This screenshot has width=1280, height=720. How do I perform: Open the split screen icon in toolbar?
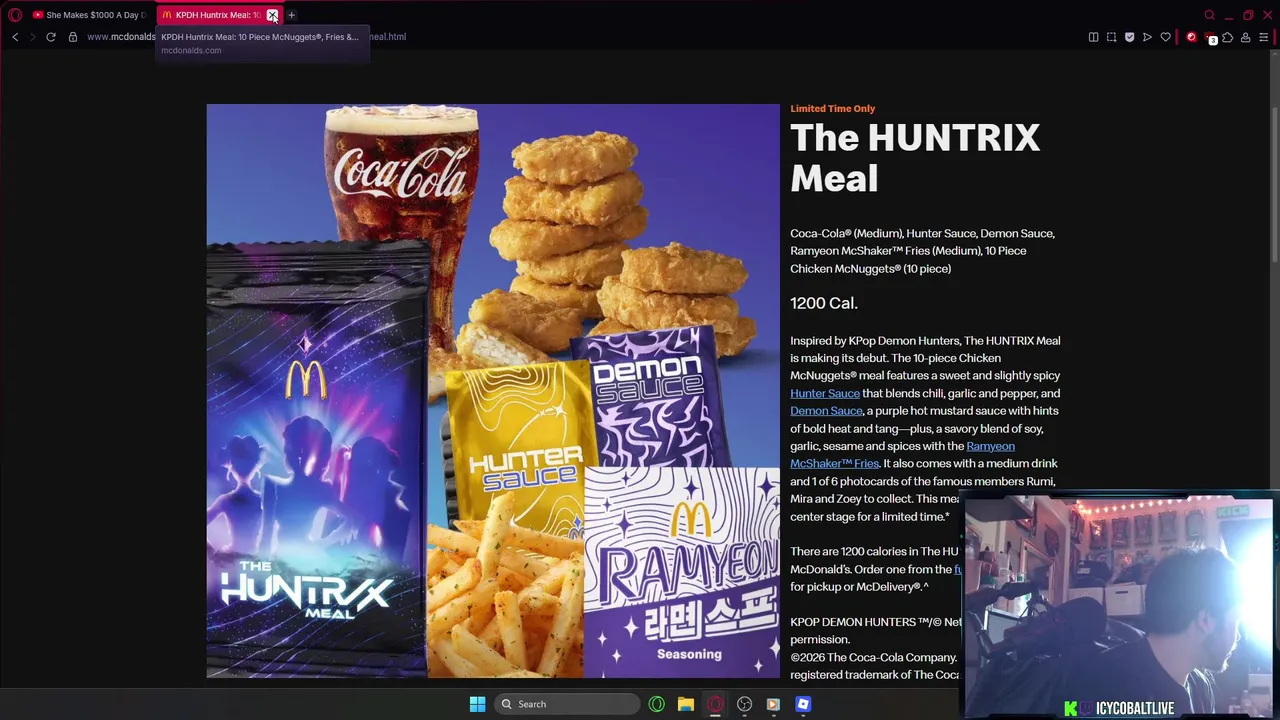[1093, 37]
